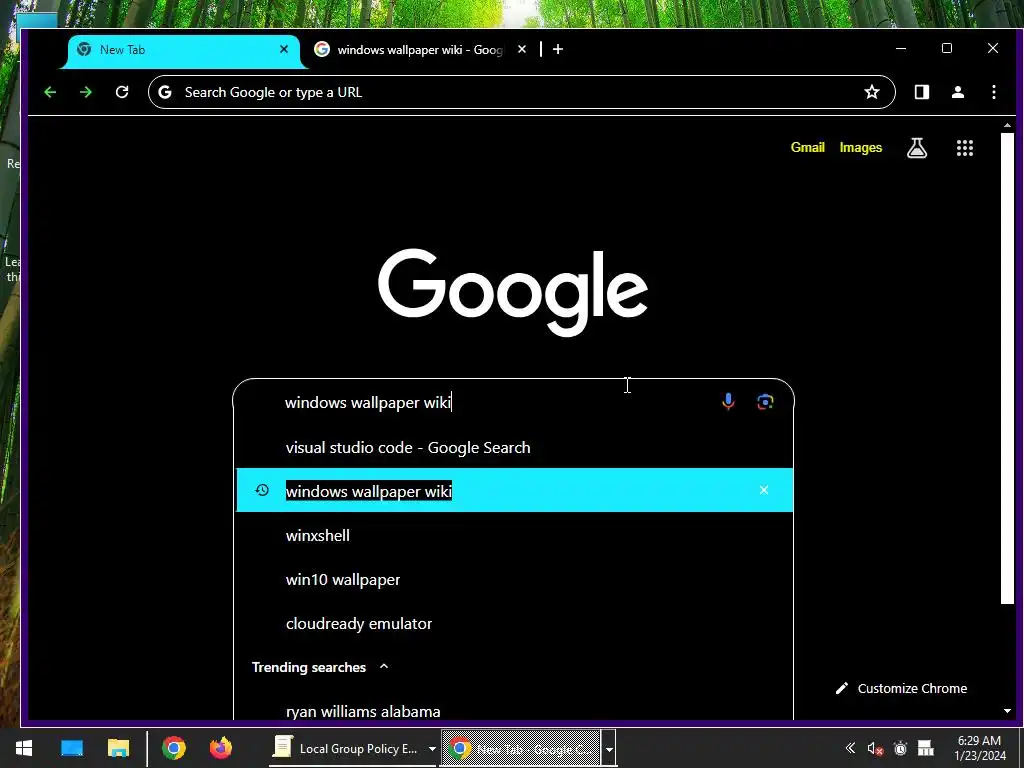Switch to 'windows wallpaper wiki' tab
Viewport: 1024px width, 768px height.
click(421, 50)
